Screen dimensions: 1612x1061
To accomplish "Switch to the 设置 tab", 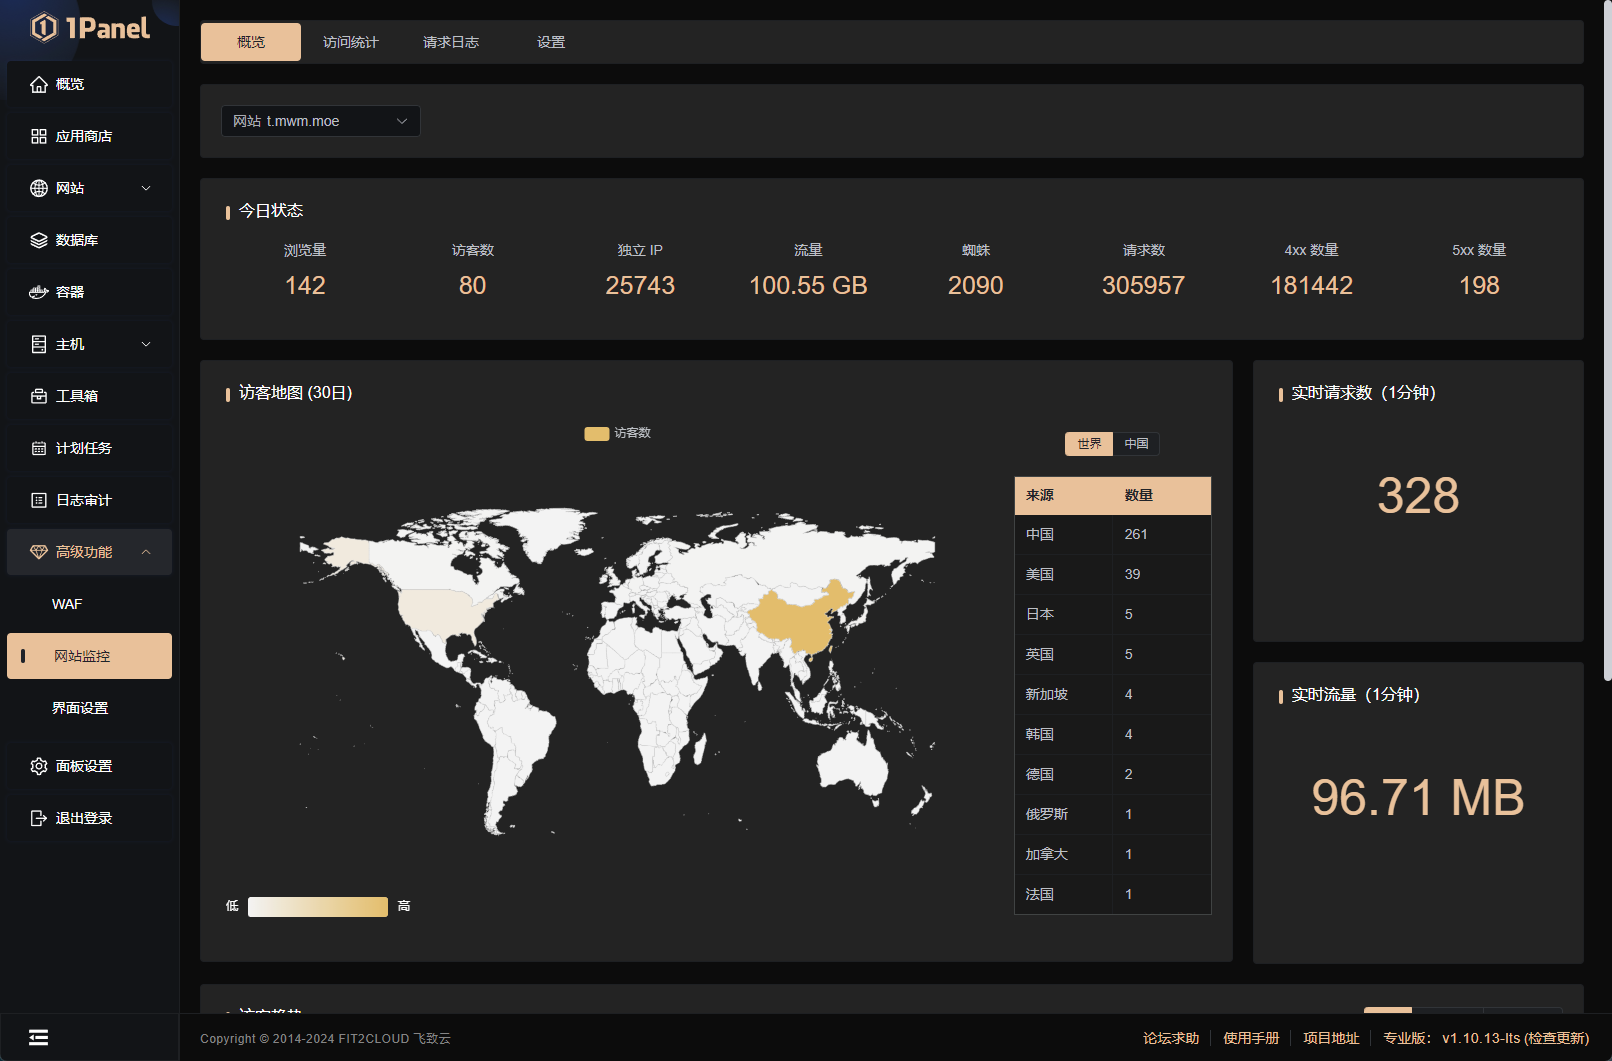I will point(551,42).
